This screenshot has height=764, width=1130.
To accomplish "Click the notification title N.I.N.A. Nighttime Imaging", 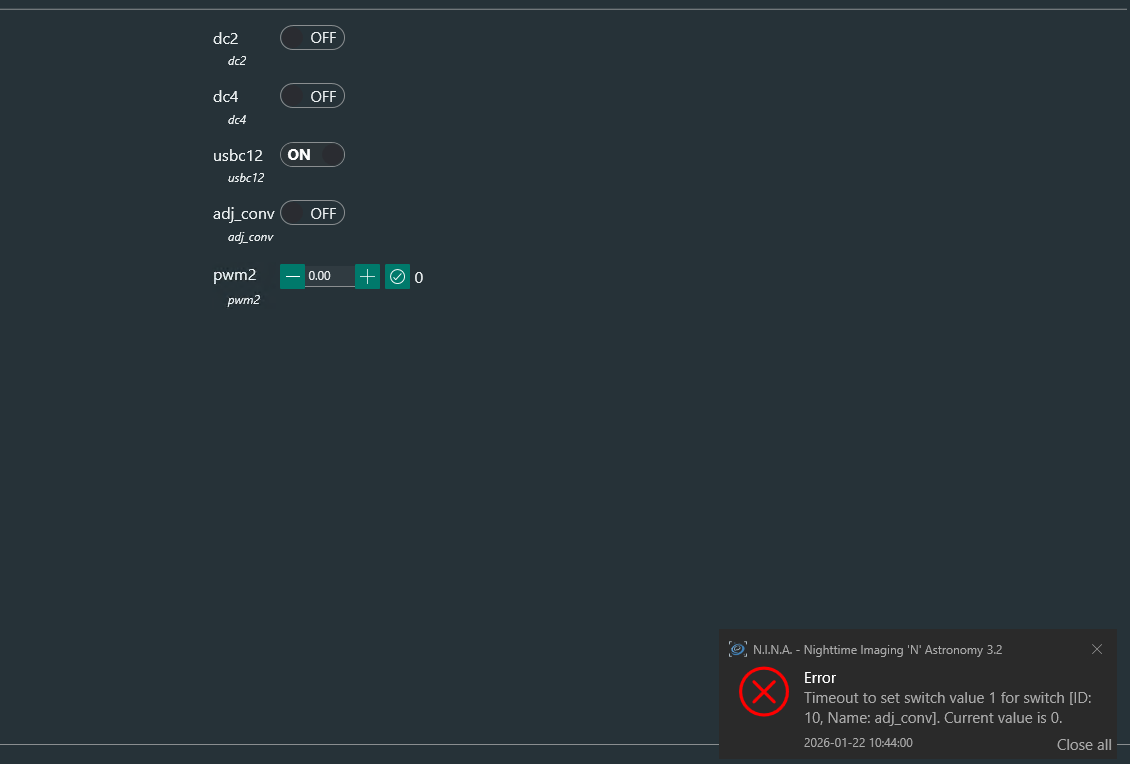I will (877, 650).
